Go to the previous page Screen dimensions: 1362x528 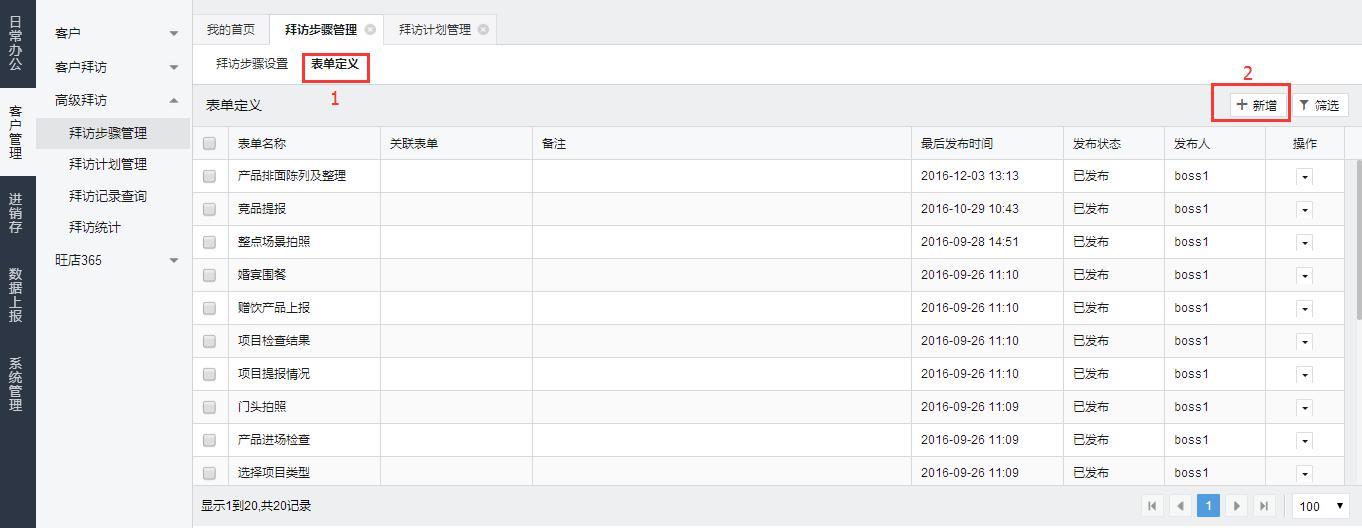[x=1180, y=506]
